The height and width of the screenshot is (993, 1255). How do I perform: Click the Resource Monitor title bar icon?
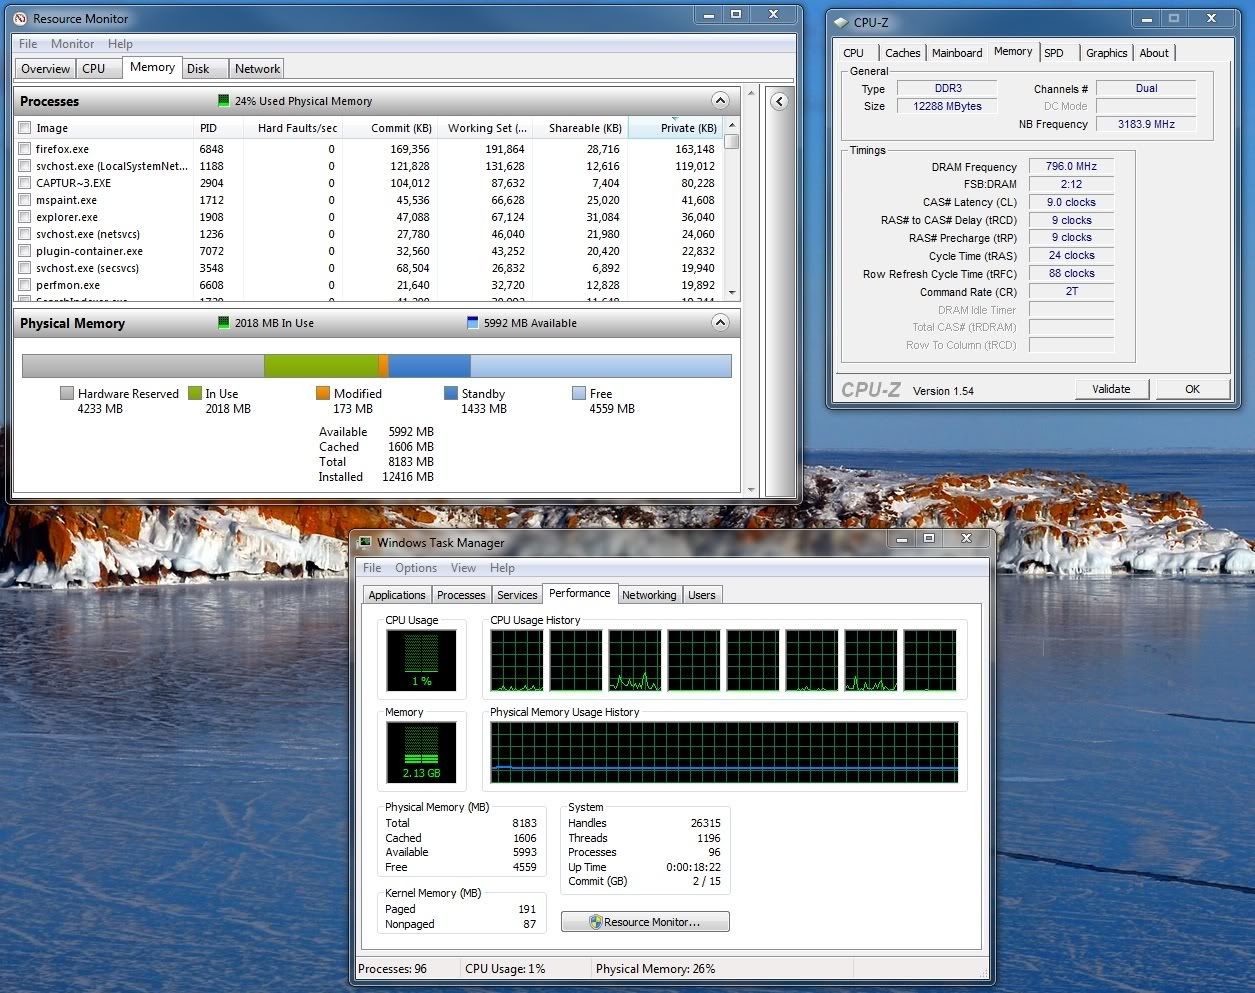point(20,19)
